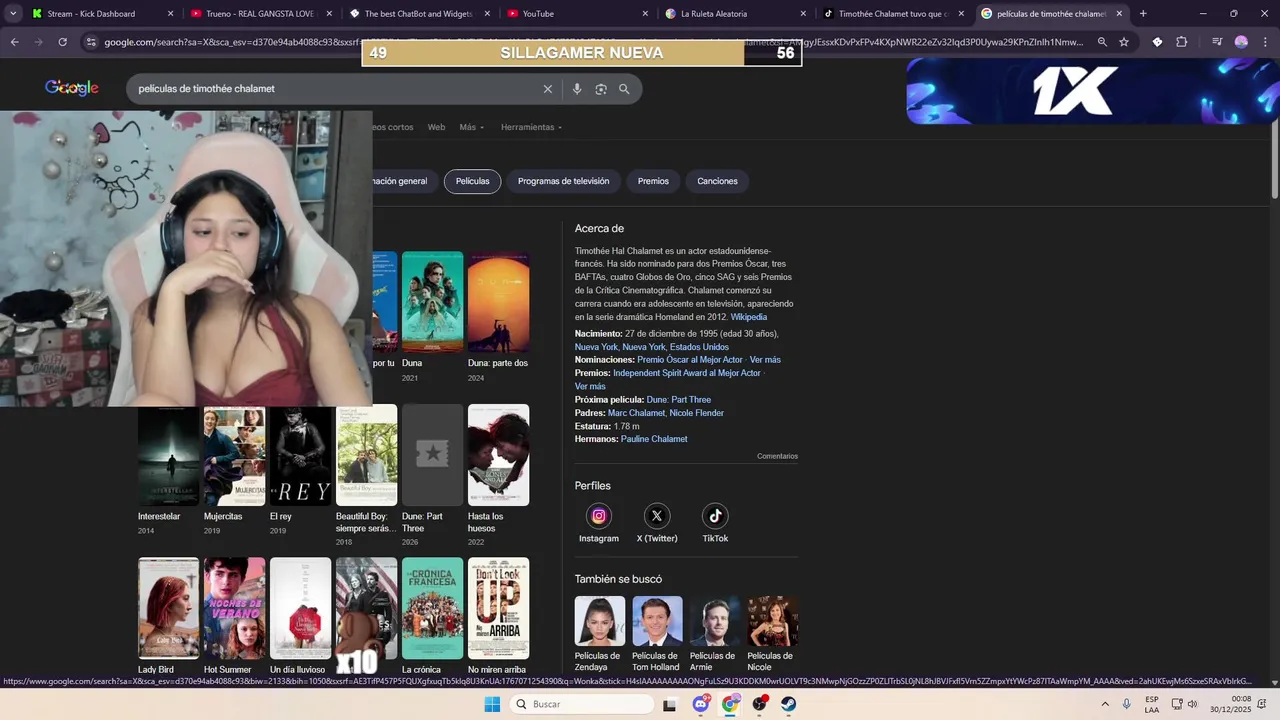1280x720 pixels.
Task: Open Chrome media controls icon
Action: [1217, 42]
